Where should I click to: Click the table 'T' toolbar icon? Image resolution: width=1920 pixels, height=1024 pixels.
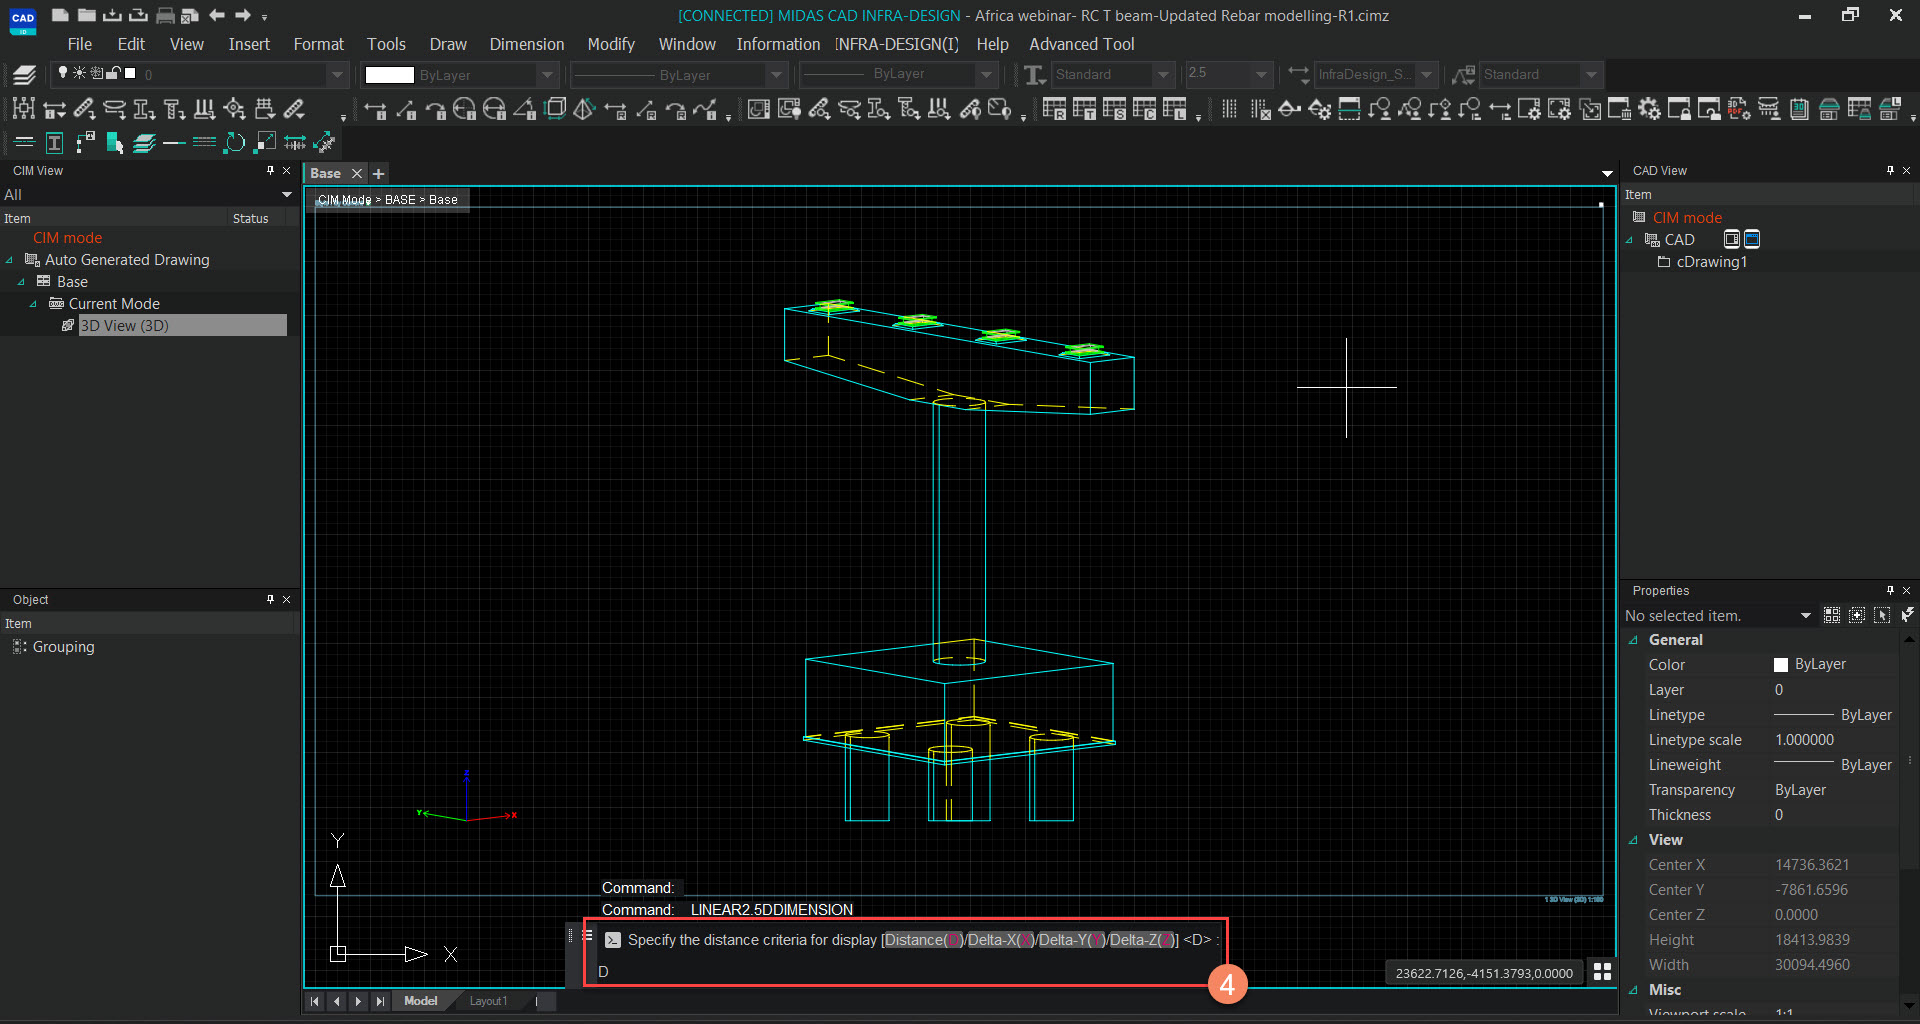click(1084, 109)
